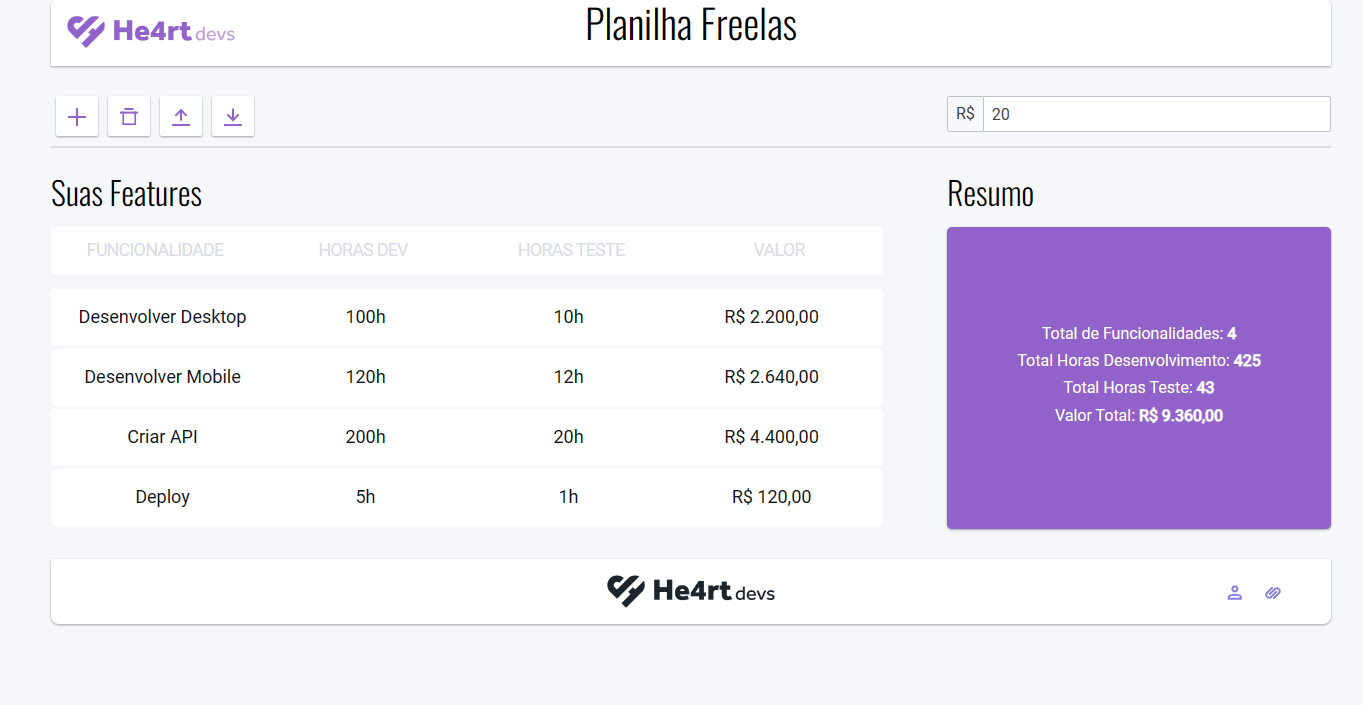Click the R$ 4.400,00 value cell
The image size is (1363, 705).
(x=772, y=437)
